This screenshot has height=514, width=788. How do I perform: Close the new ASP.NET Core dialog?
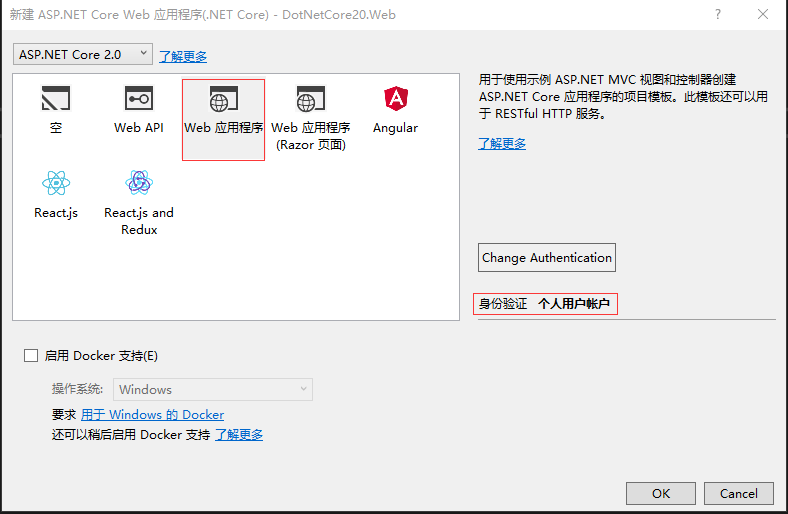763,14
